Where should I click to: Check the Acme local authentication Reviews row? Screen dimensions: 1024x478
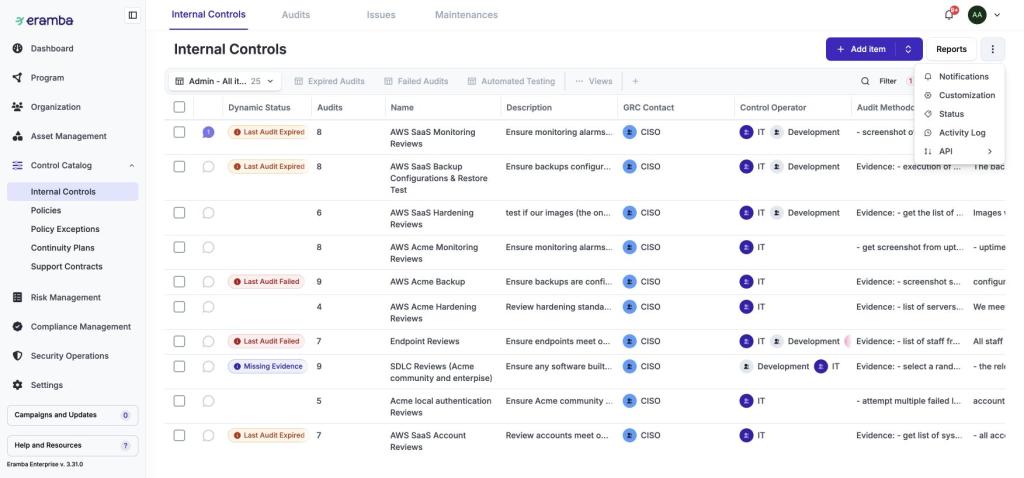(179, 401)
